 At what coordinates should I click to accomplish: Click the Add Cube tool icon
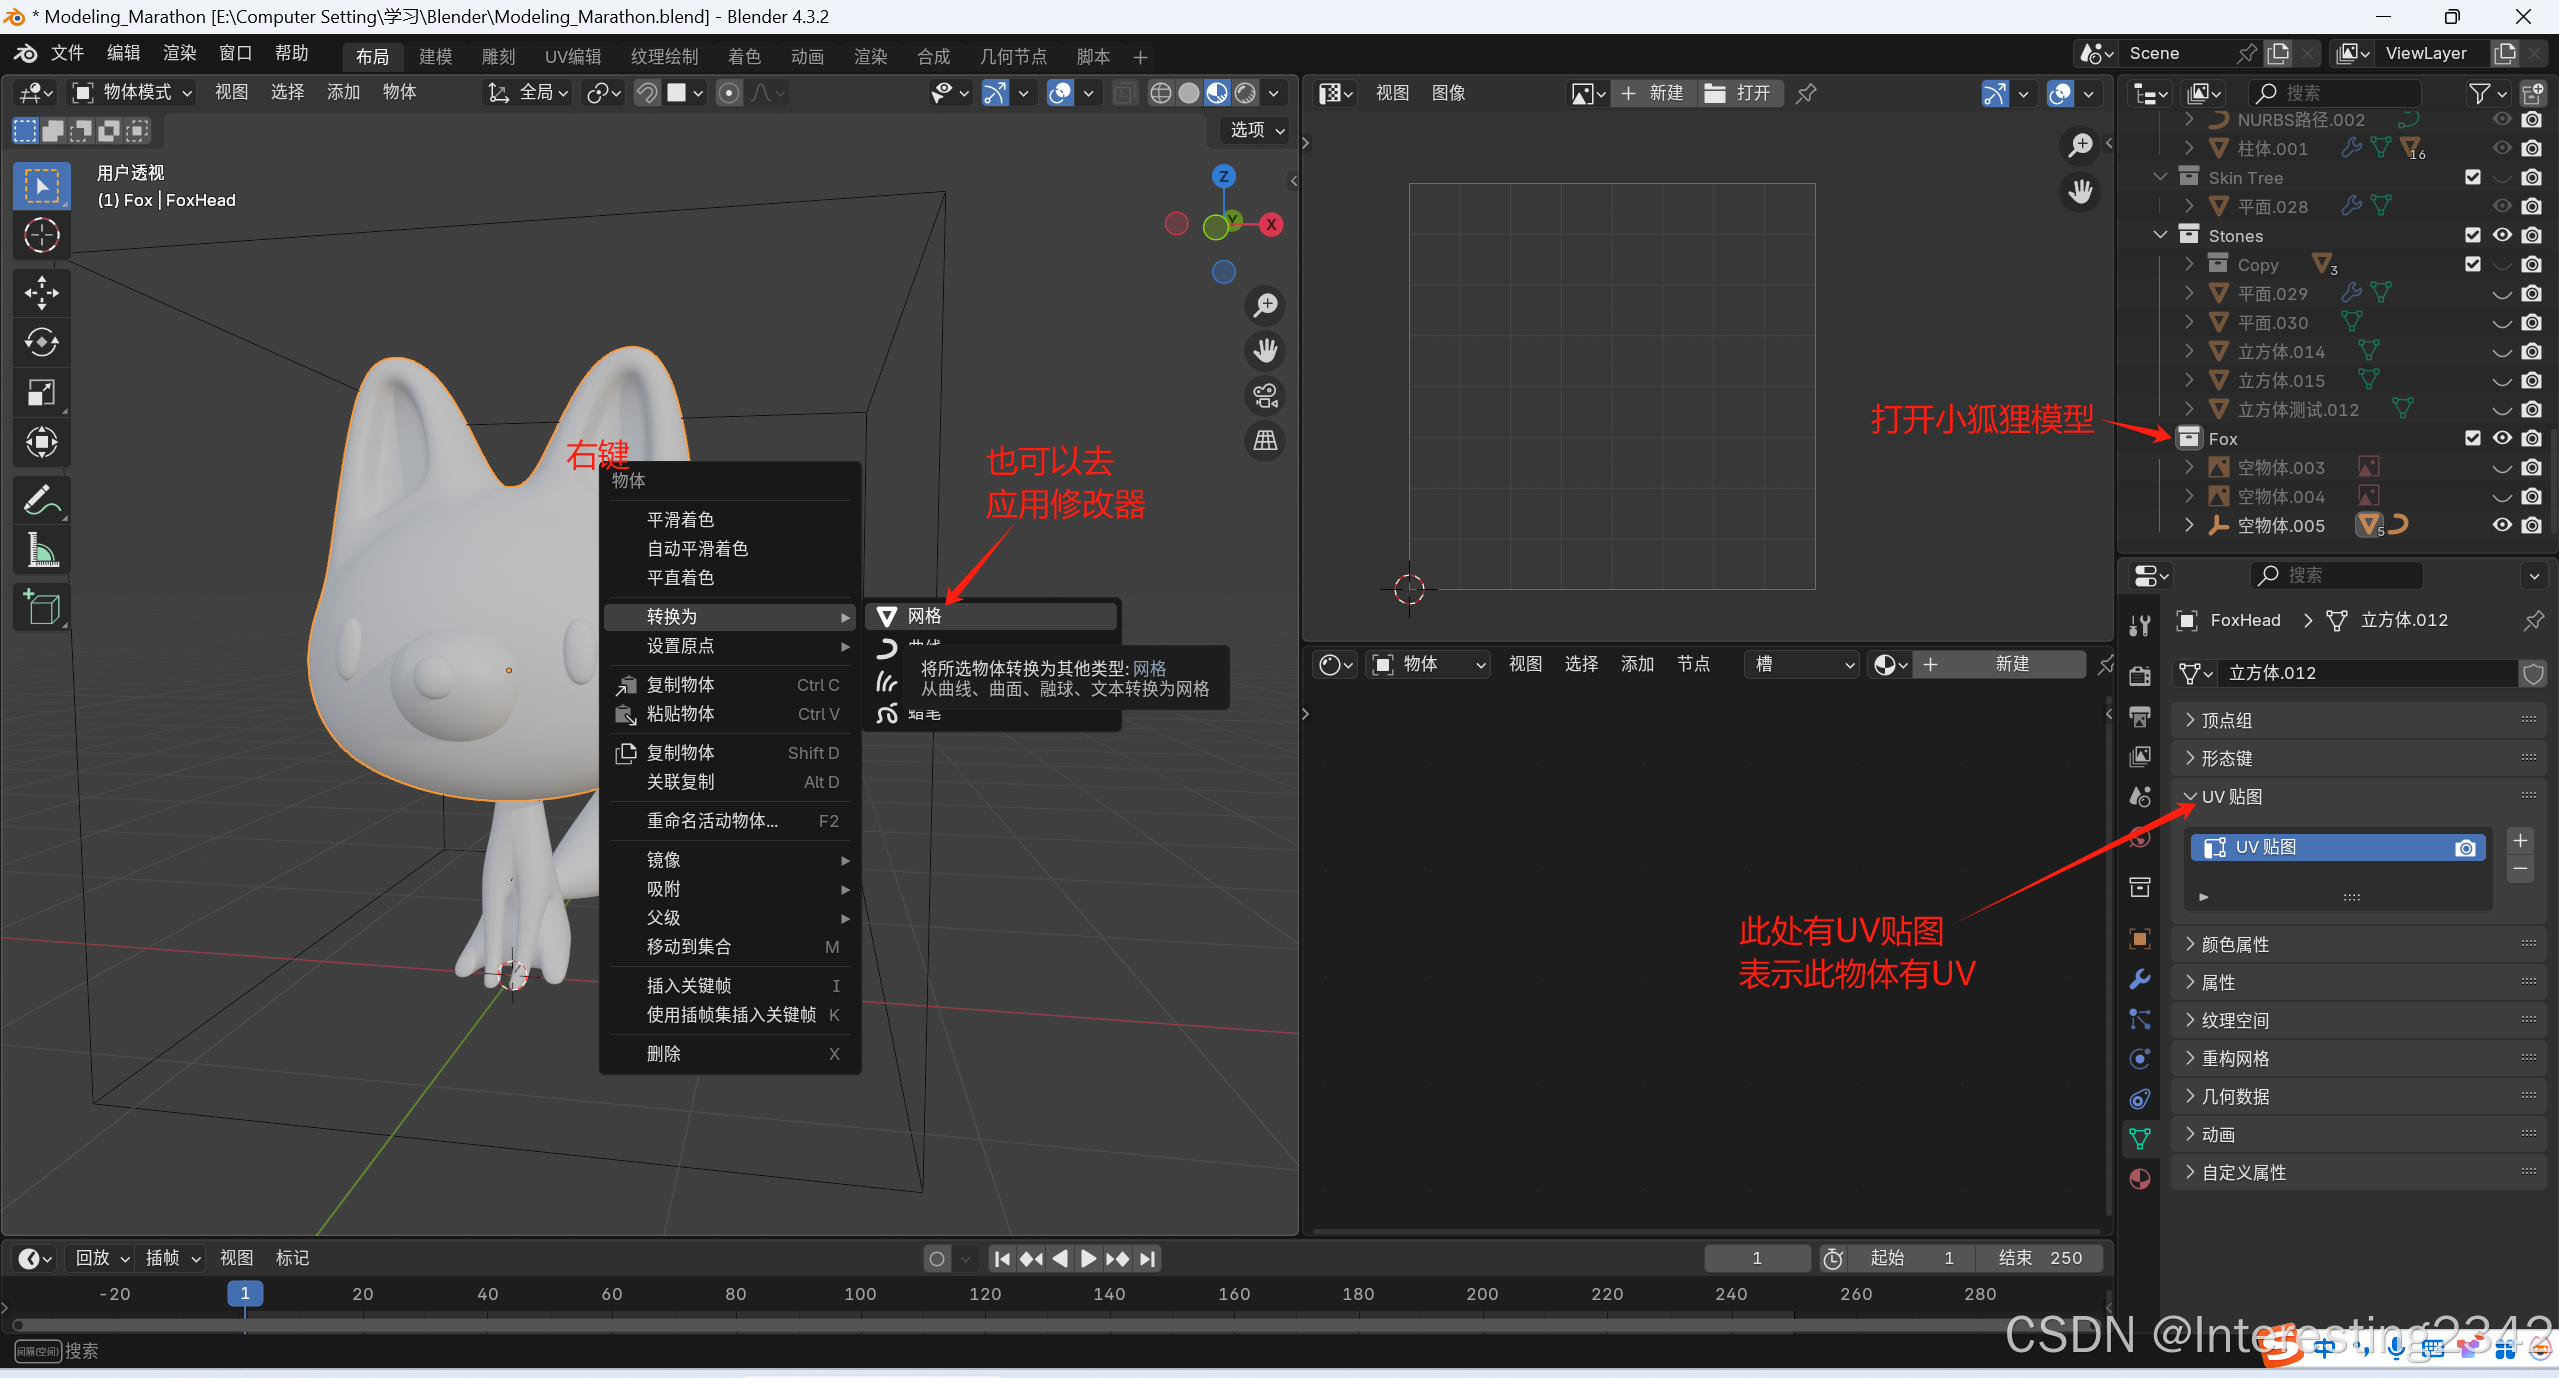[x=41, y=607]
